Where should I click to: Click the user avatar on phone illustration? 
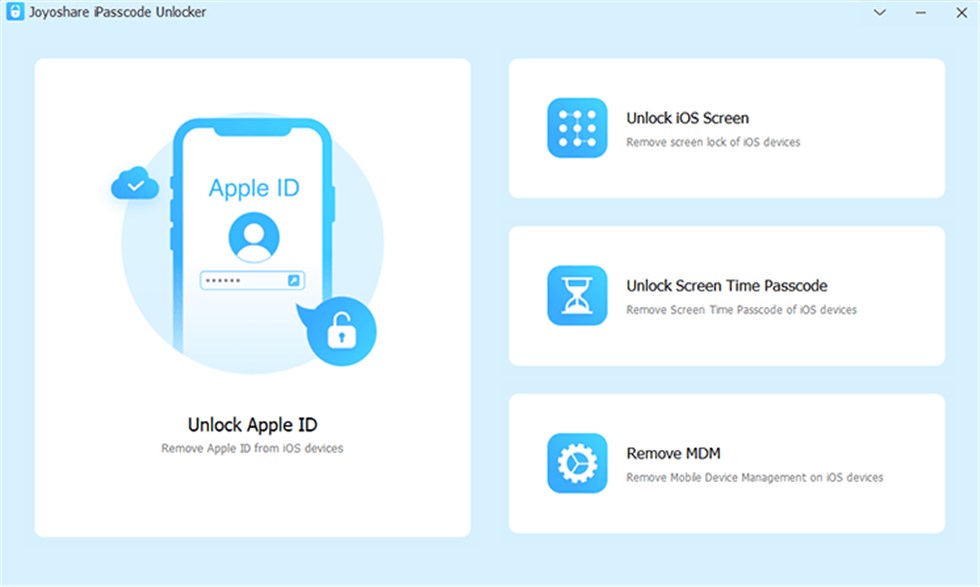(x=254, y=237)
